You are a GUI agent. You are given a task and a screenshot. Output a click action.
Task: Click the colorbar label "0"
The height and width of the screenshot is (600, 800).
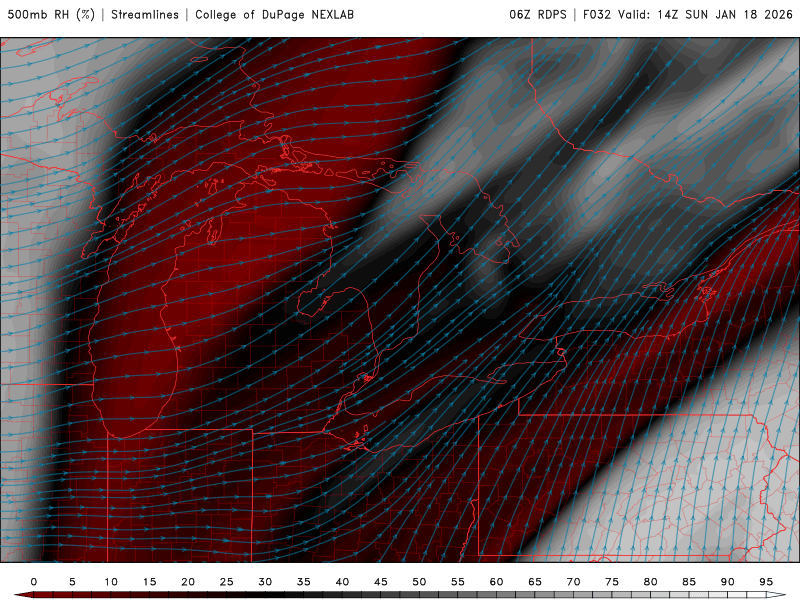(x=34, y=582)
